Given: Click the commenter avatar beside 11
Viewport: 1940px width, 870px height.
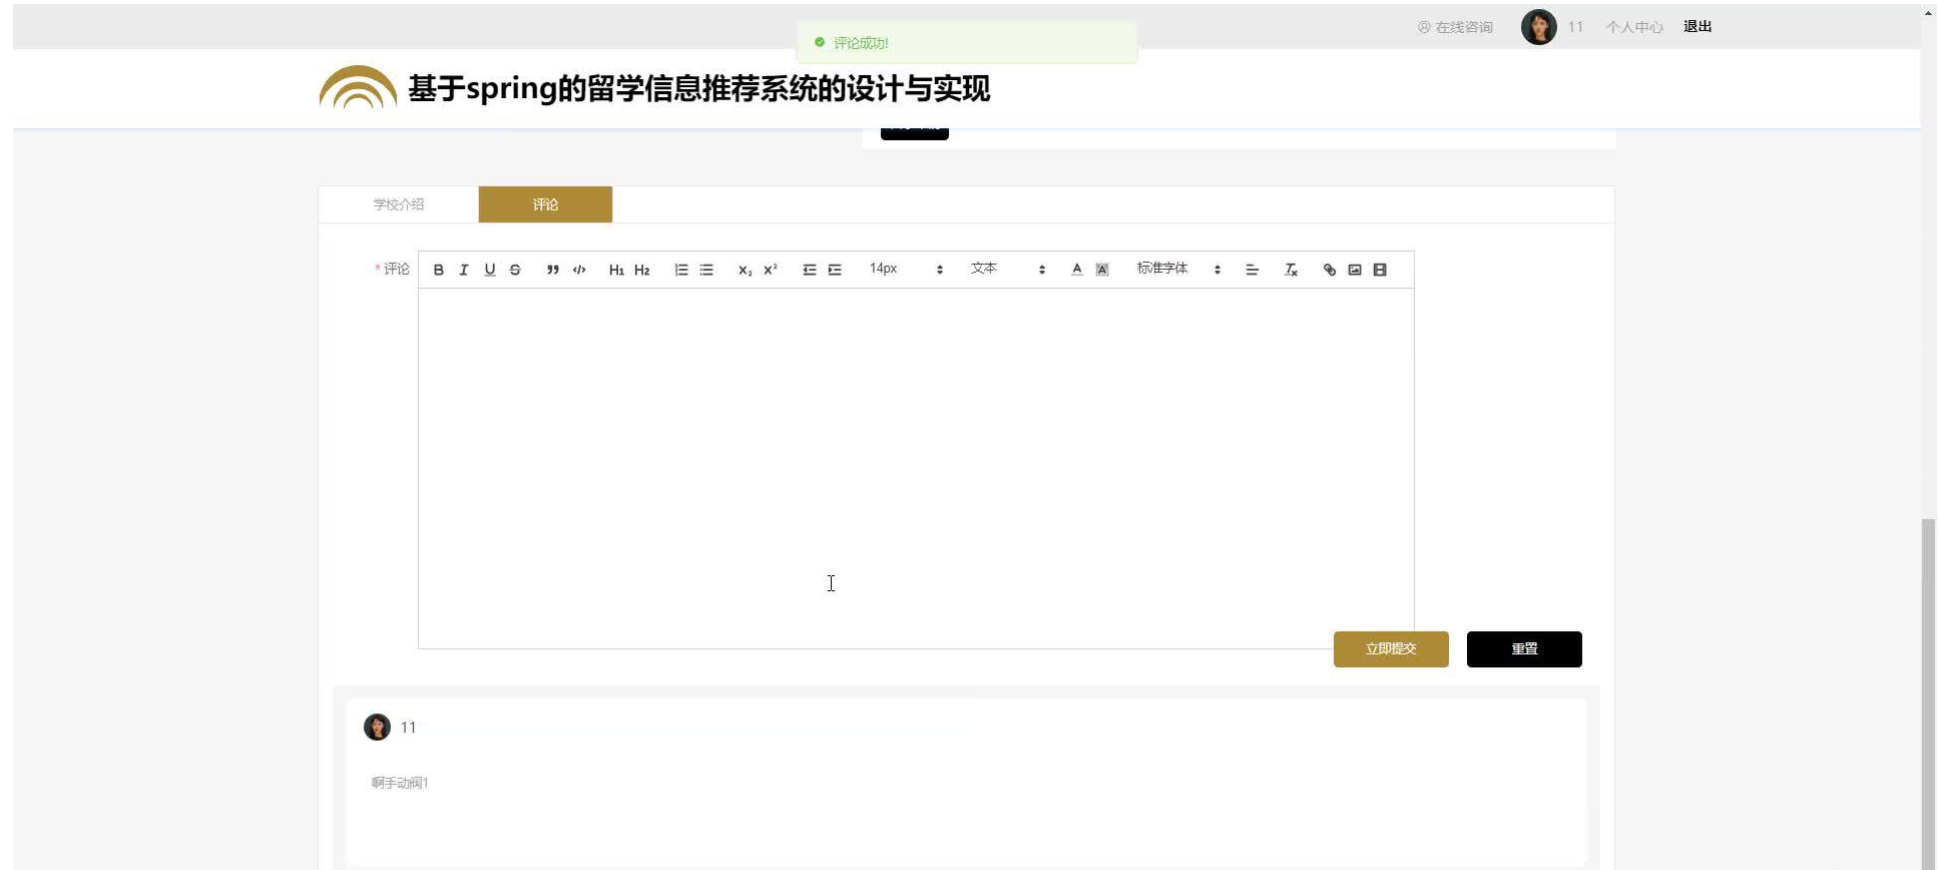Looking at the screenshot, I should [x=377, y=727].
